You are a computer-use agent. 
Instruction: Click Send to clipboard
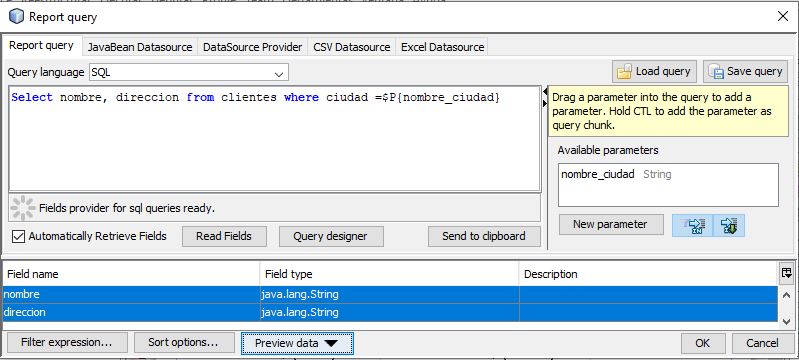point(484,237)
